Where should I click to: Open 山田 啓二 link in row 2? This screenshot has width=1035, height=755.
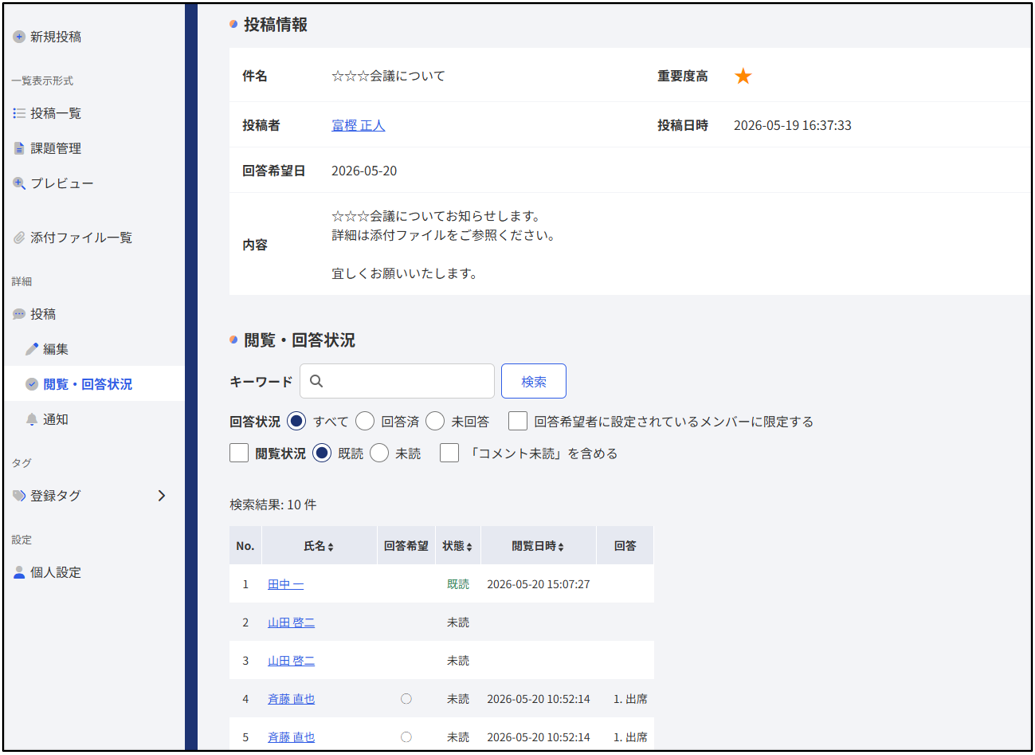[291, 622]
